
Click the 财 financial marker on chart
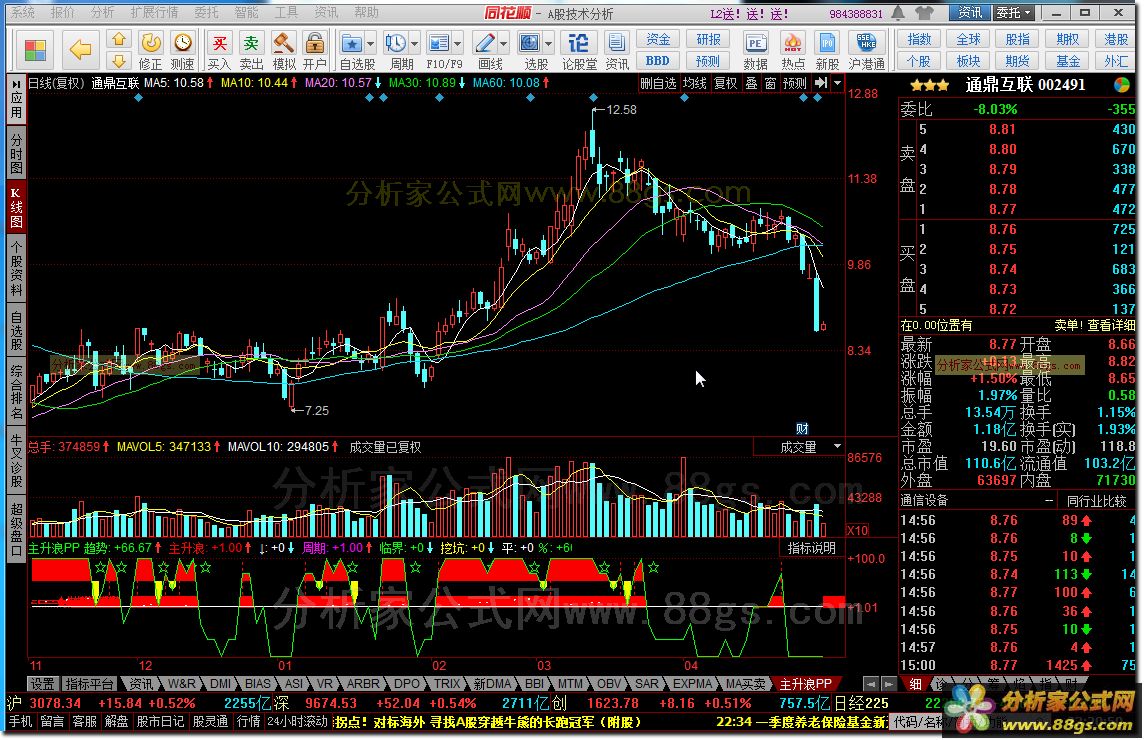tap(802, 428)
